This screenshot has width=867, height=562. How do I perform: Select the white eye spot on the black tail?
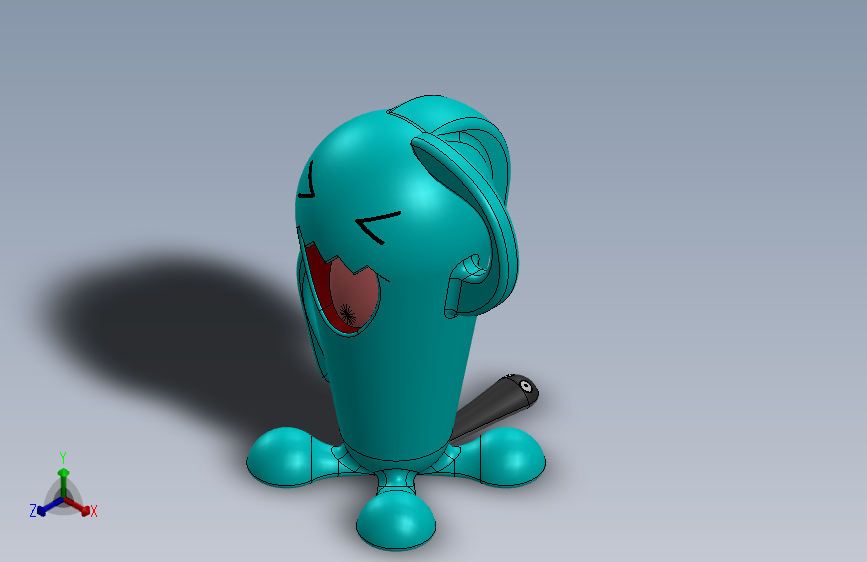point(526,386)
